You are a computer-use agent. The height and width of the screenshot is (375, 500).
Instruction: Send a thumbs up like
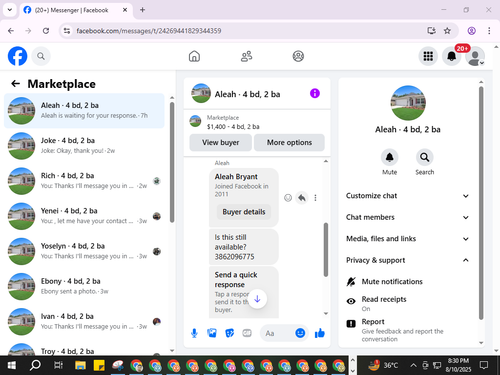pos(319,333)
